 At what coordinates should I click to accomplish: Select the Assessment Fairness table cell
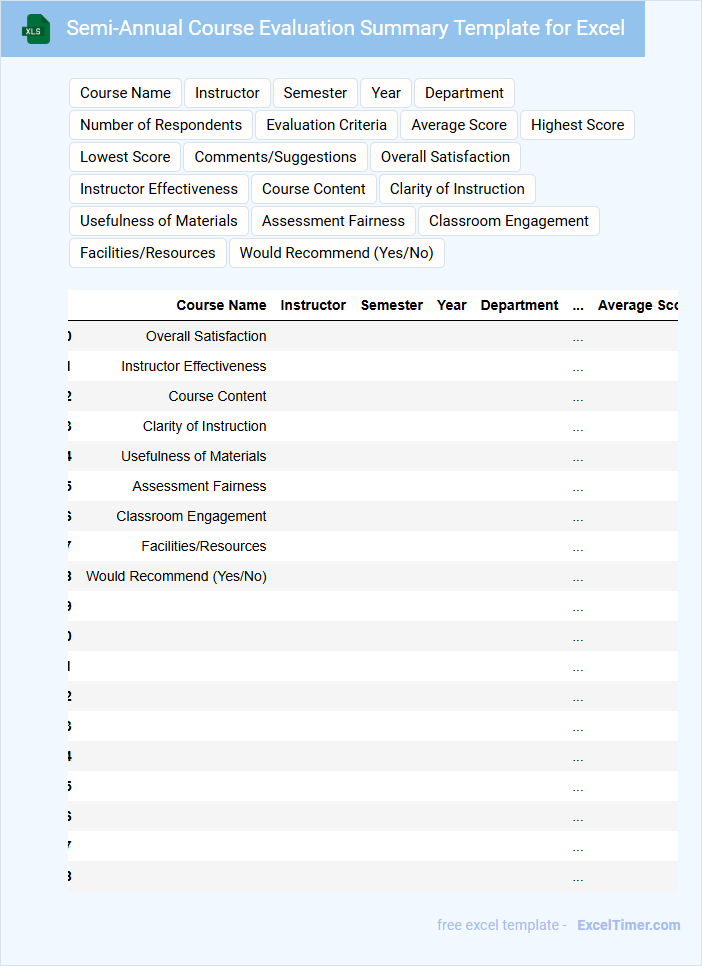coord(199,487)
